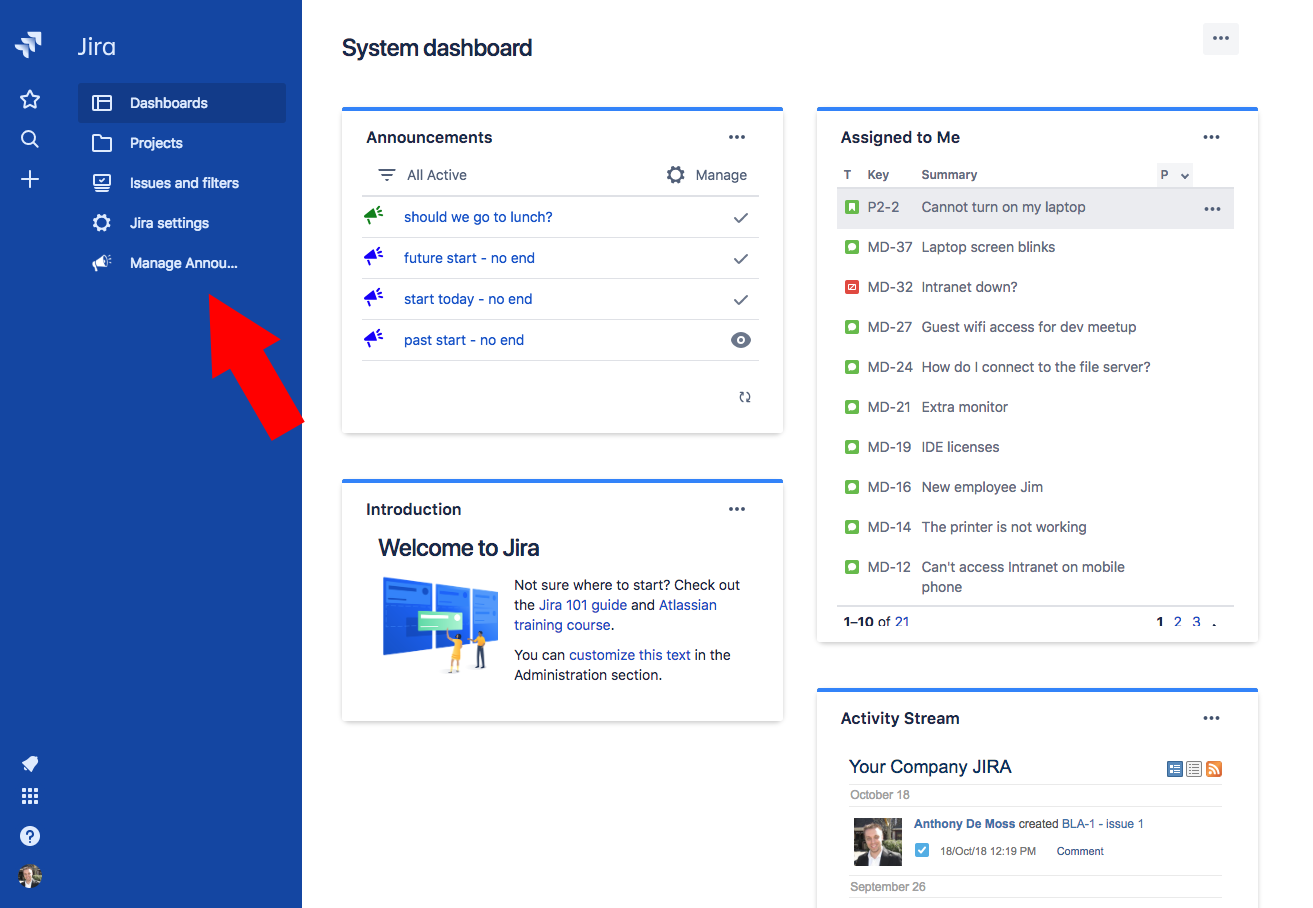Toggle eye icon on 'past start - no end'
Image resolution: width=1313 pixels, height=908 pixels.
(x=741, y=340)
